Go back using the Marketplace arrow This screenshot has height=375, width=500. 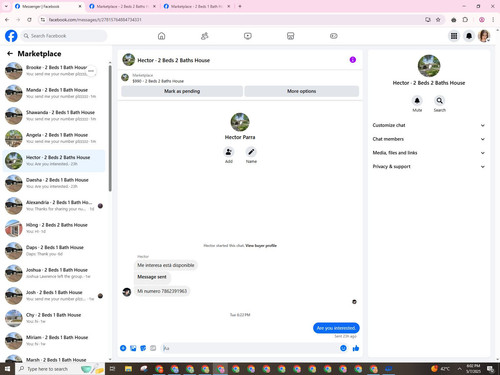coord(10,53)
